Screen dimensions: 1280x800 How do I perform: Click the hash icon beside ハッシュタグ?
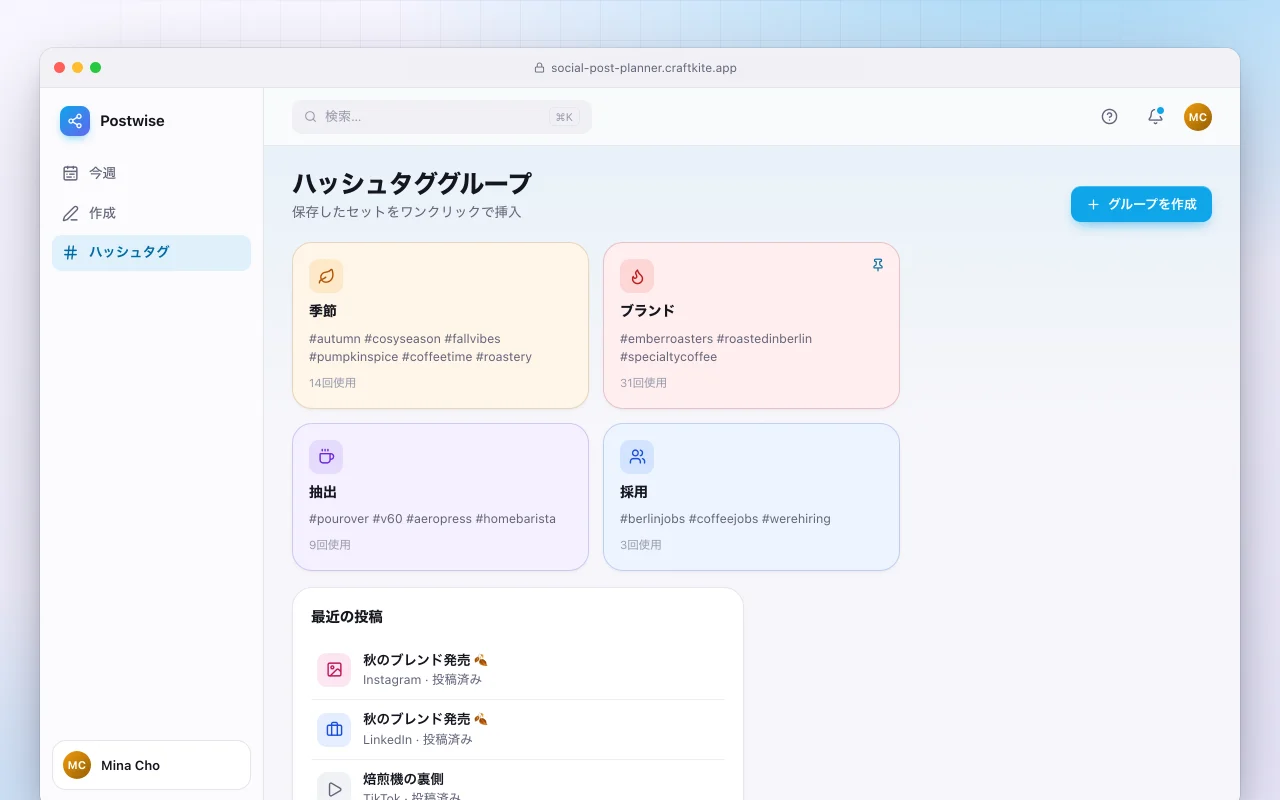(x=70, y=253)
